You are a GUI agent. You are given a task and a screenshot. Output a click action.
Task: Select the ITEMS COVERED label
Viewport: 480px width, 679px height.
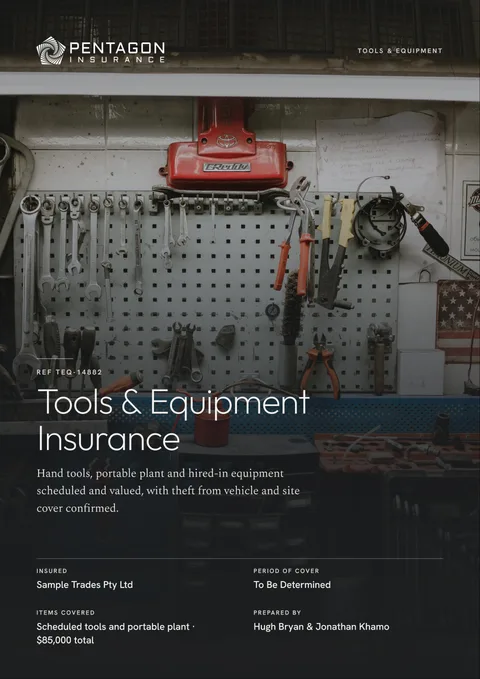click(x=65, y=612)
